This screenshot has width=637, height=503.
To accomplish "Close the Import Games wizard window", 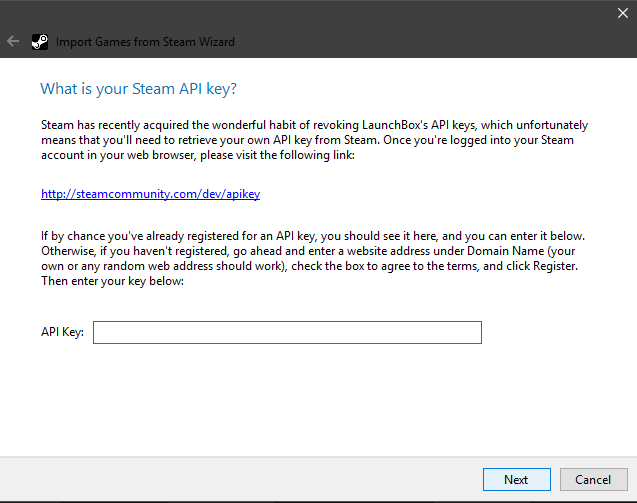I will pyautogui.click(x=622, y=13).
